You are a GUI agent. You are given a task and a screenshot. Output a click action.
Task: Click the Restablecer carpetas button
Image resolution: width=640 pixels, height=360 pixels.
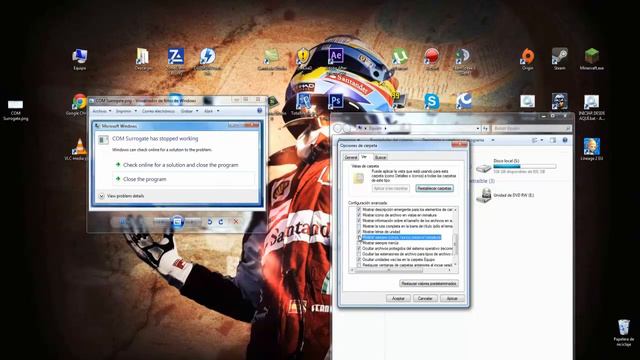pyautogui.click(x=434, y=188)
